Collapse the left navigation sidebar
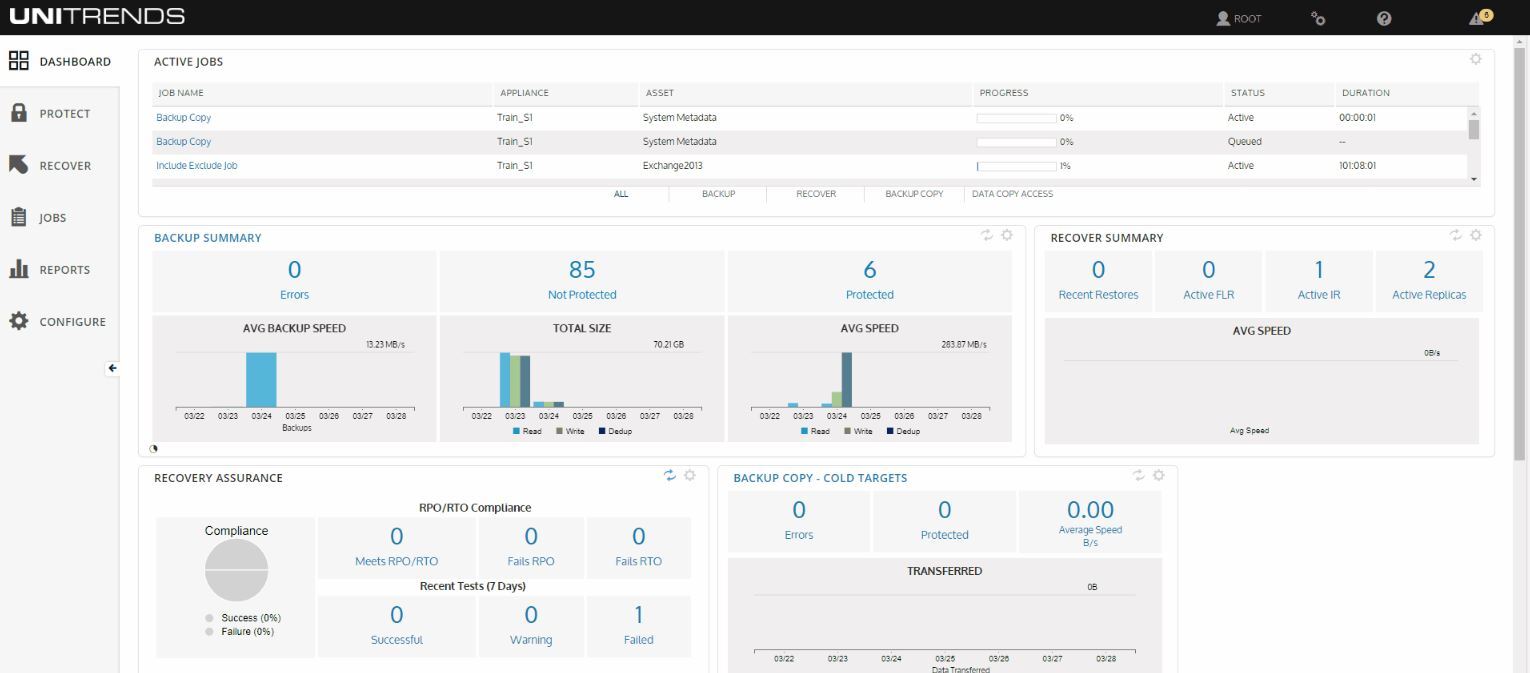The image size is (1530, 673). [x=110, y=369]
